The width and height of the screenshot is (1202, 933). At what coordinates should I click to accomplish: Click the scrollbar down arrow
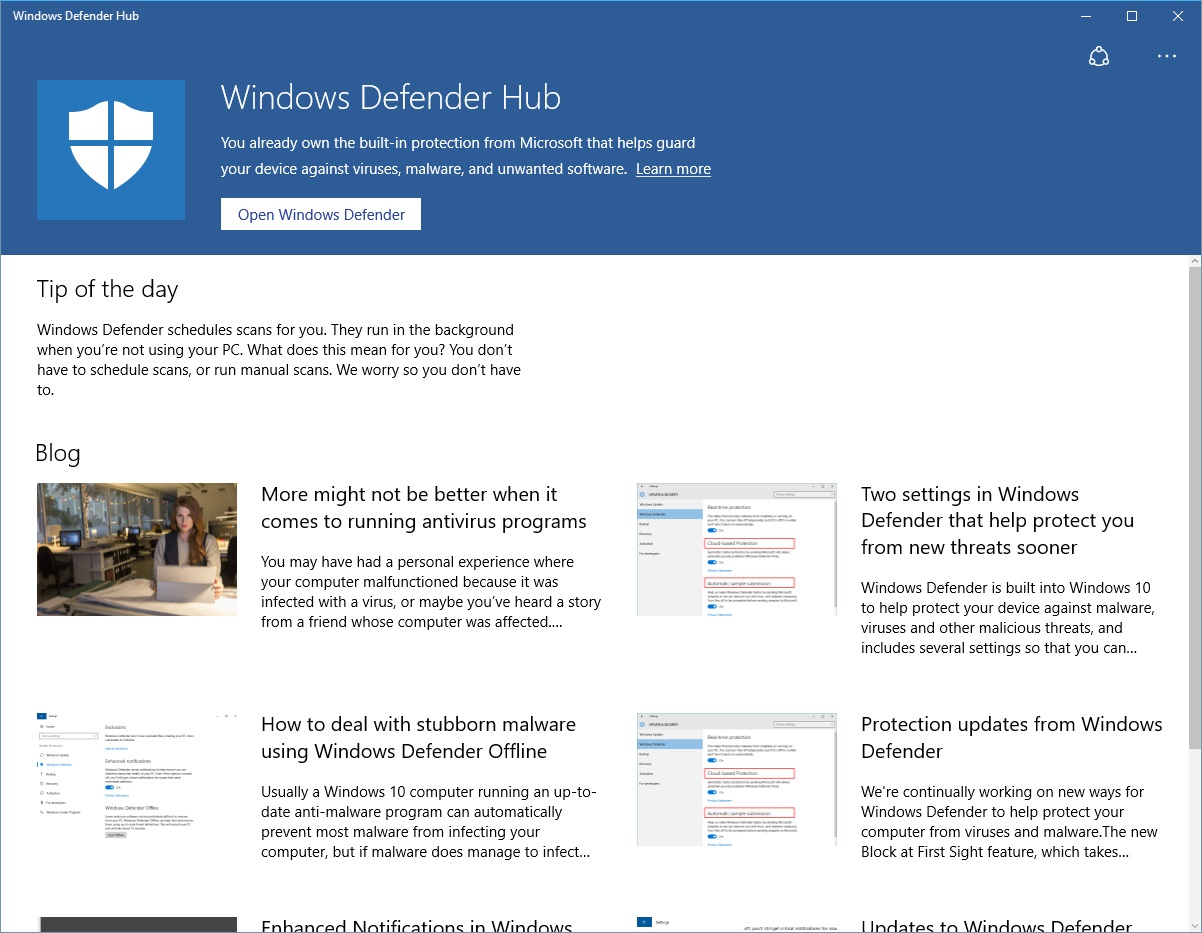pos(1194,925)
